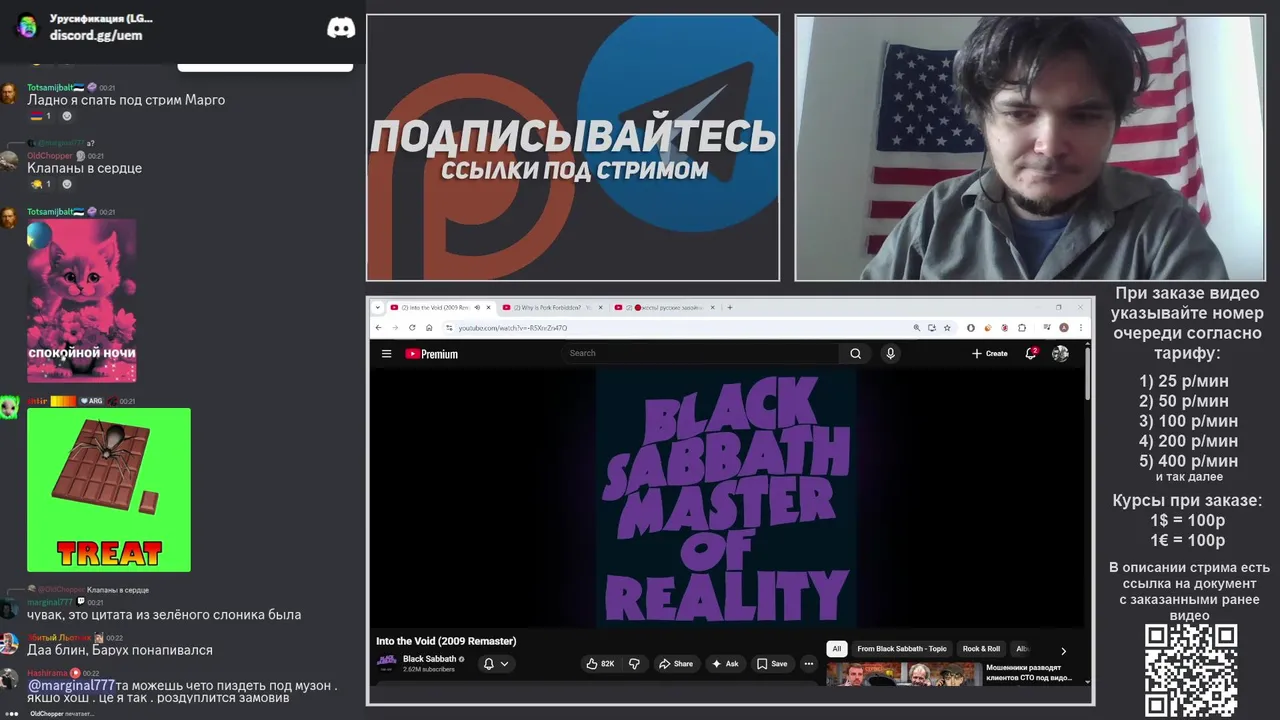Dislike the video
This screenshot has width=1280, height=720.
click(634, 664)
